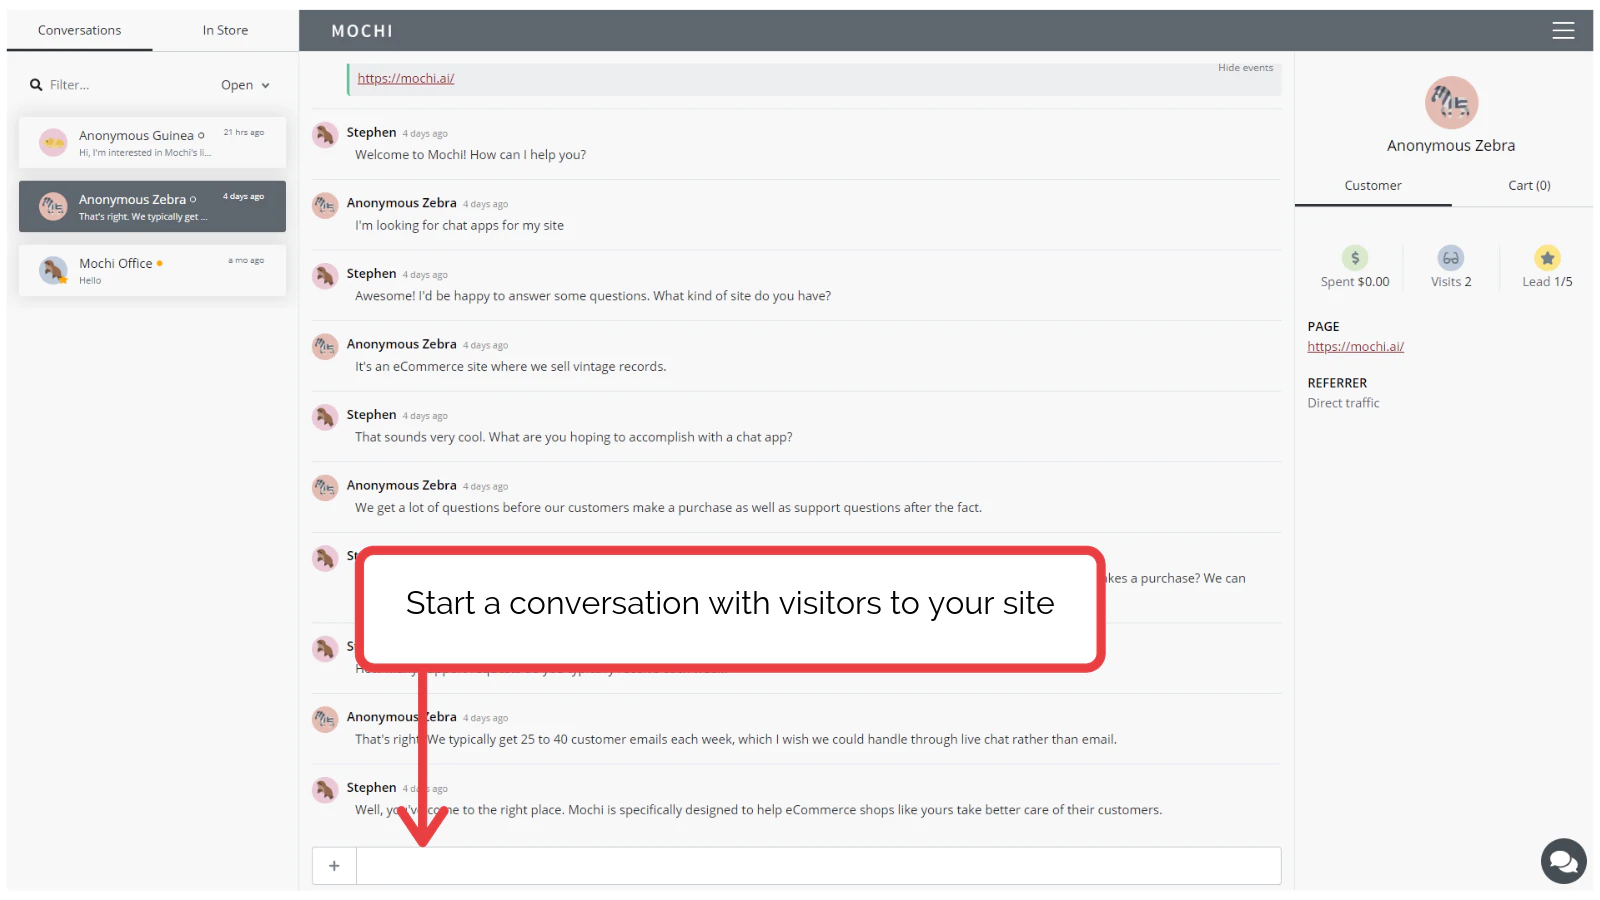Open the Cart (0) tab
This screenshot has width=1600, height=900.
point(1529,186)
